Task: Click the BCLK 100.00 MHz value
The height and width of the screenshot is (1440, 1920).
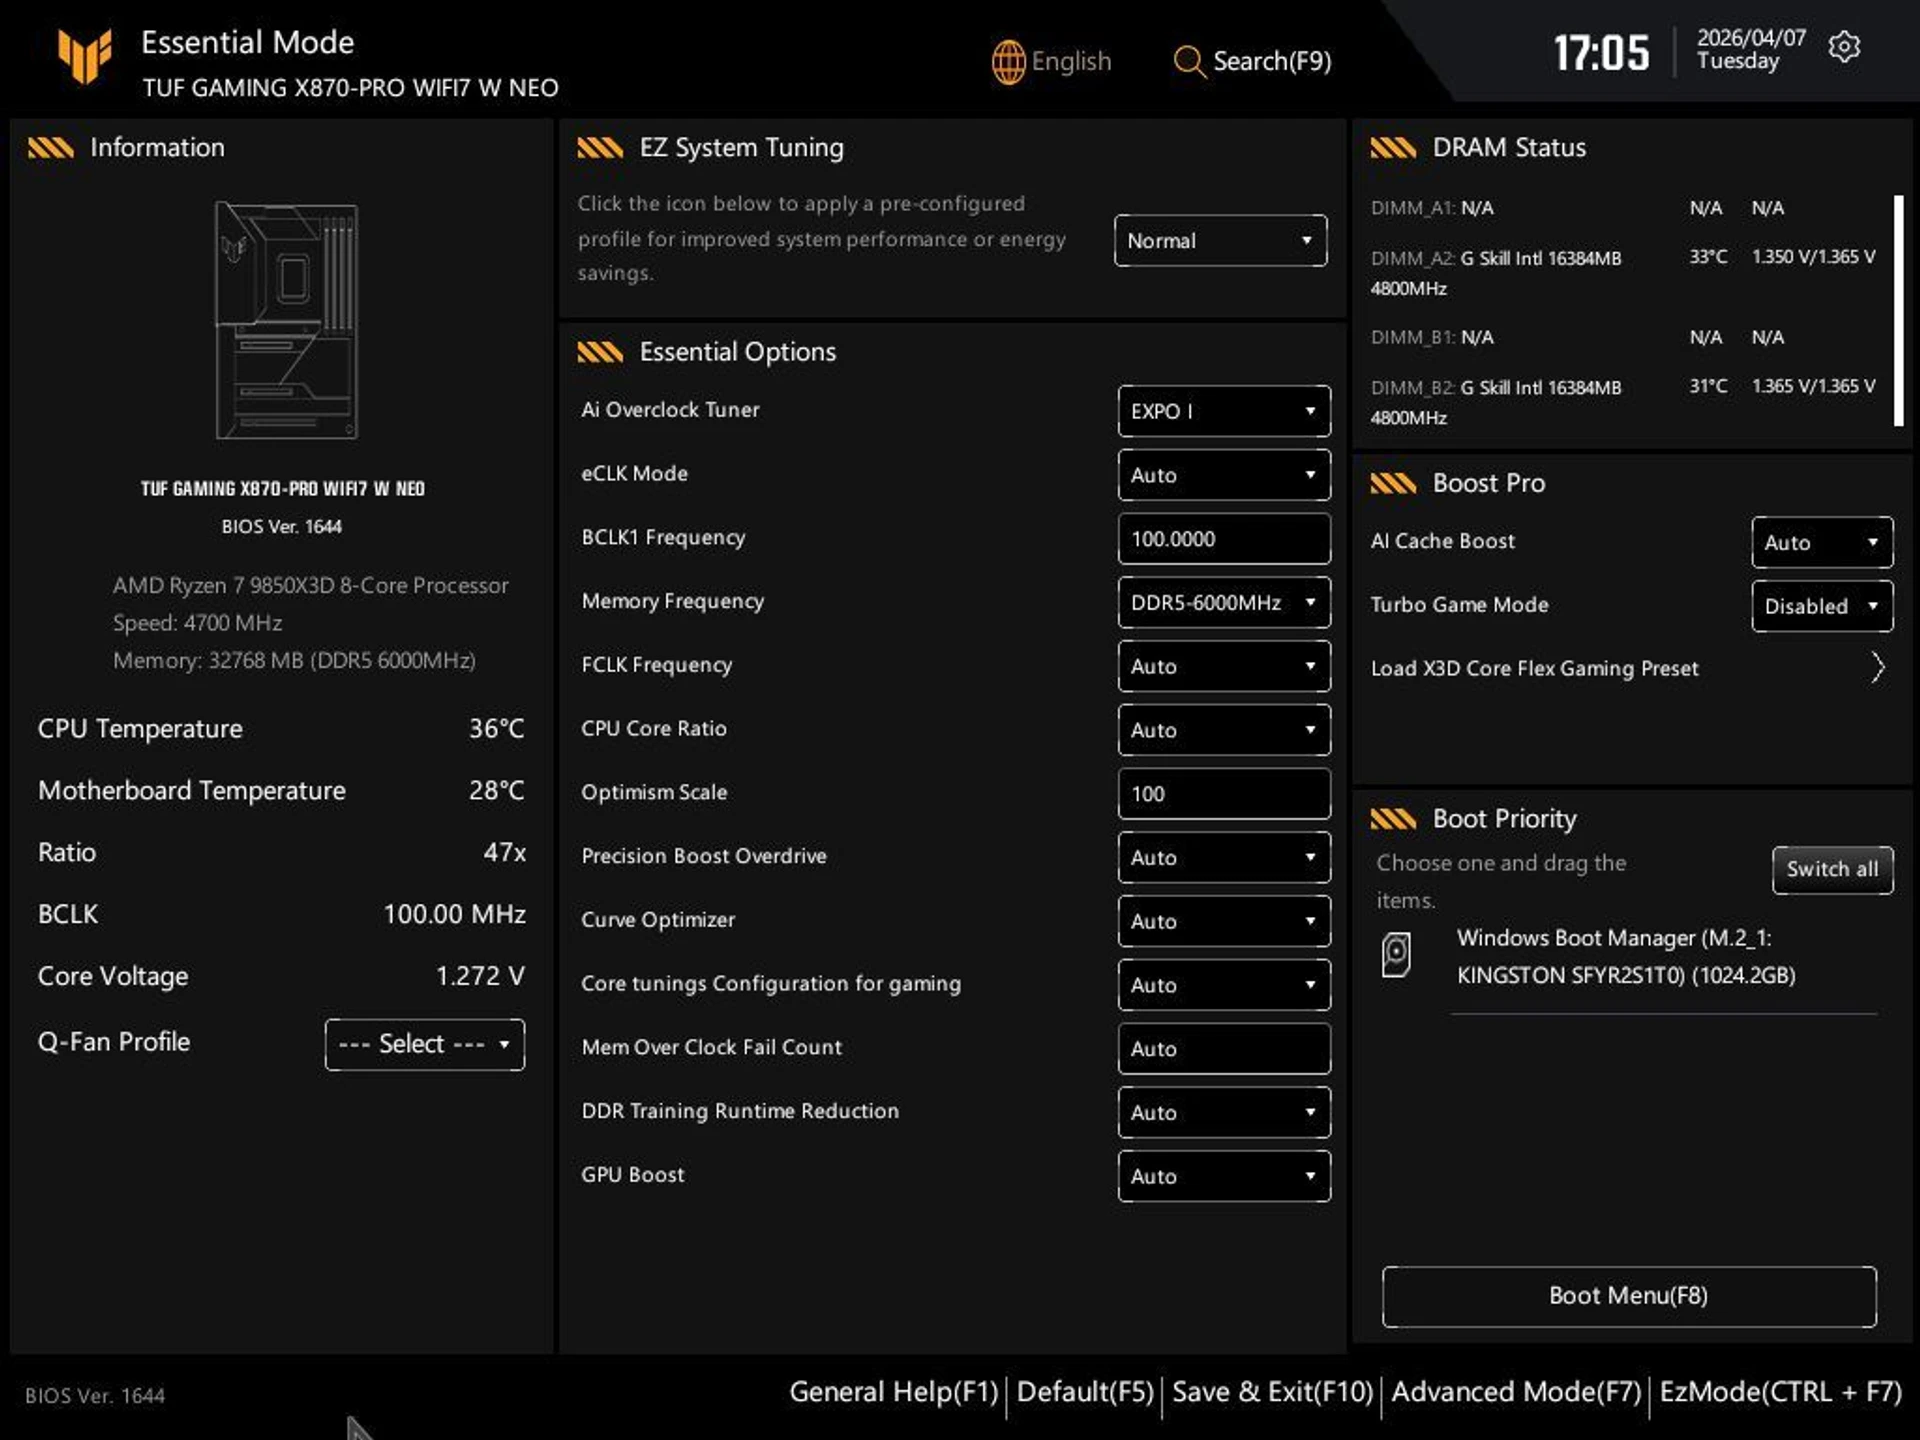Action: click(455, 915)
